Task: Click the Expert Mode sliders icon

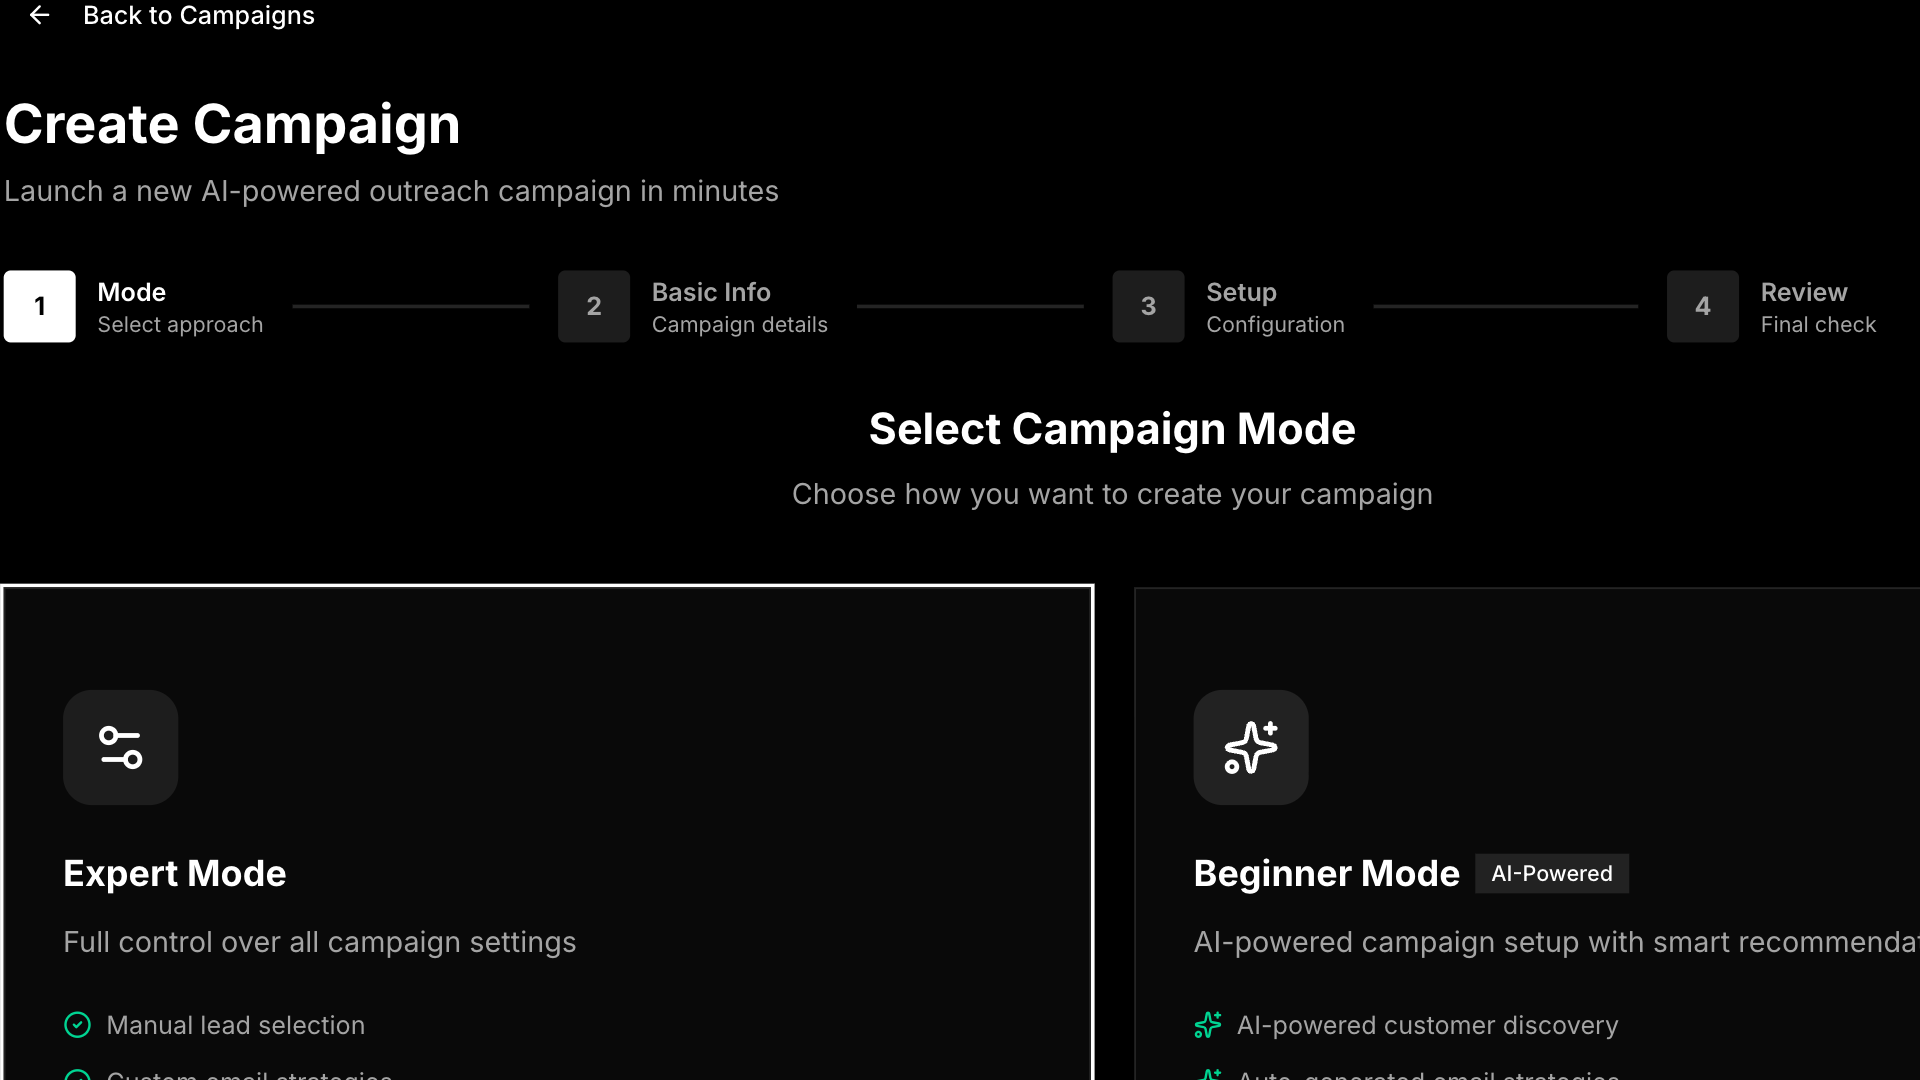Action: pos(121,748)
